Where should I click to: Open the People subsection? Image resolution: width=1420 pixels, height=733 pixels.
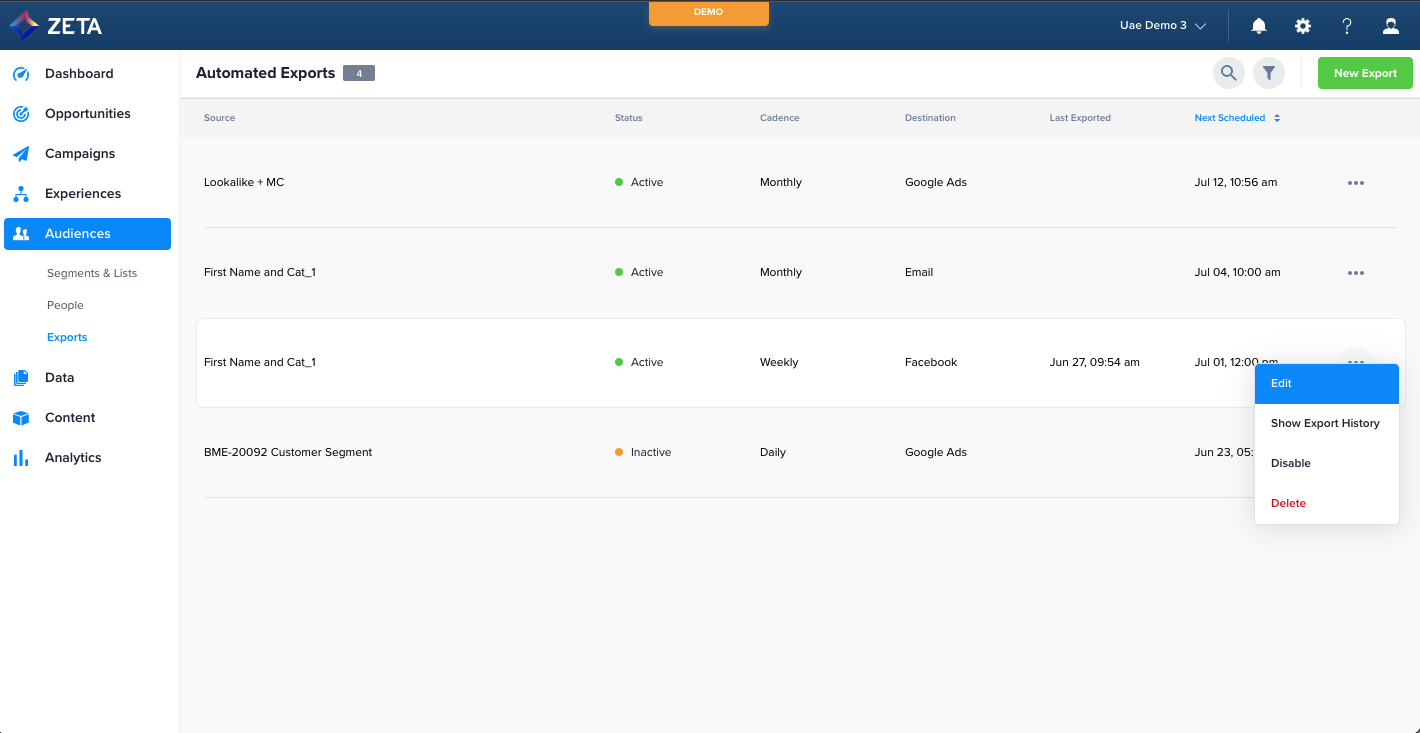[65, 305]
